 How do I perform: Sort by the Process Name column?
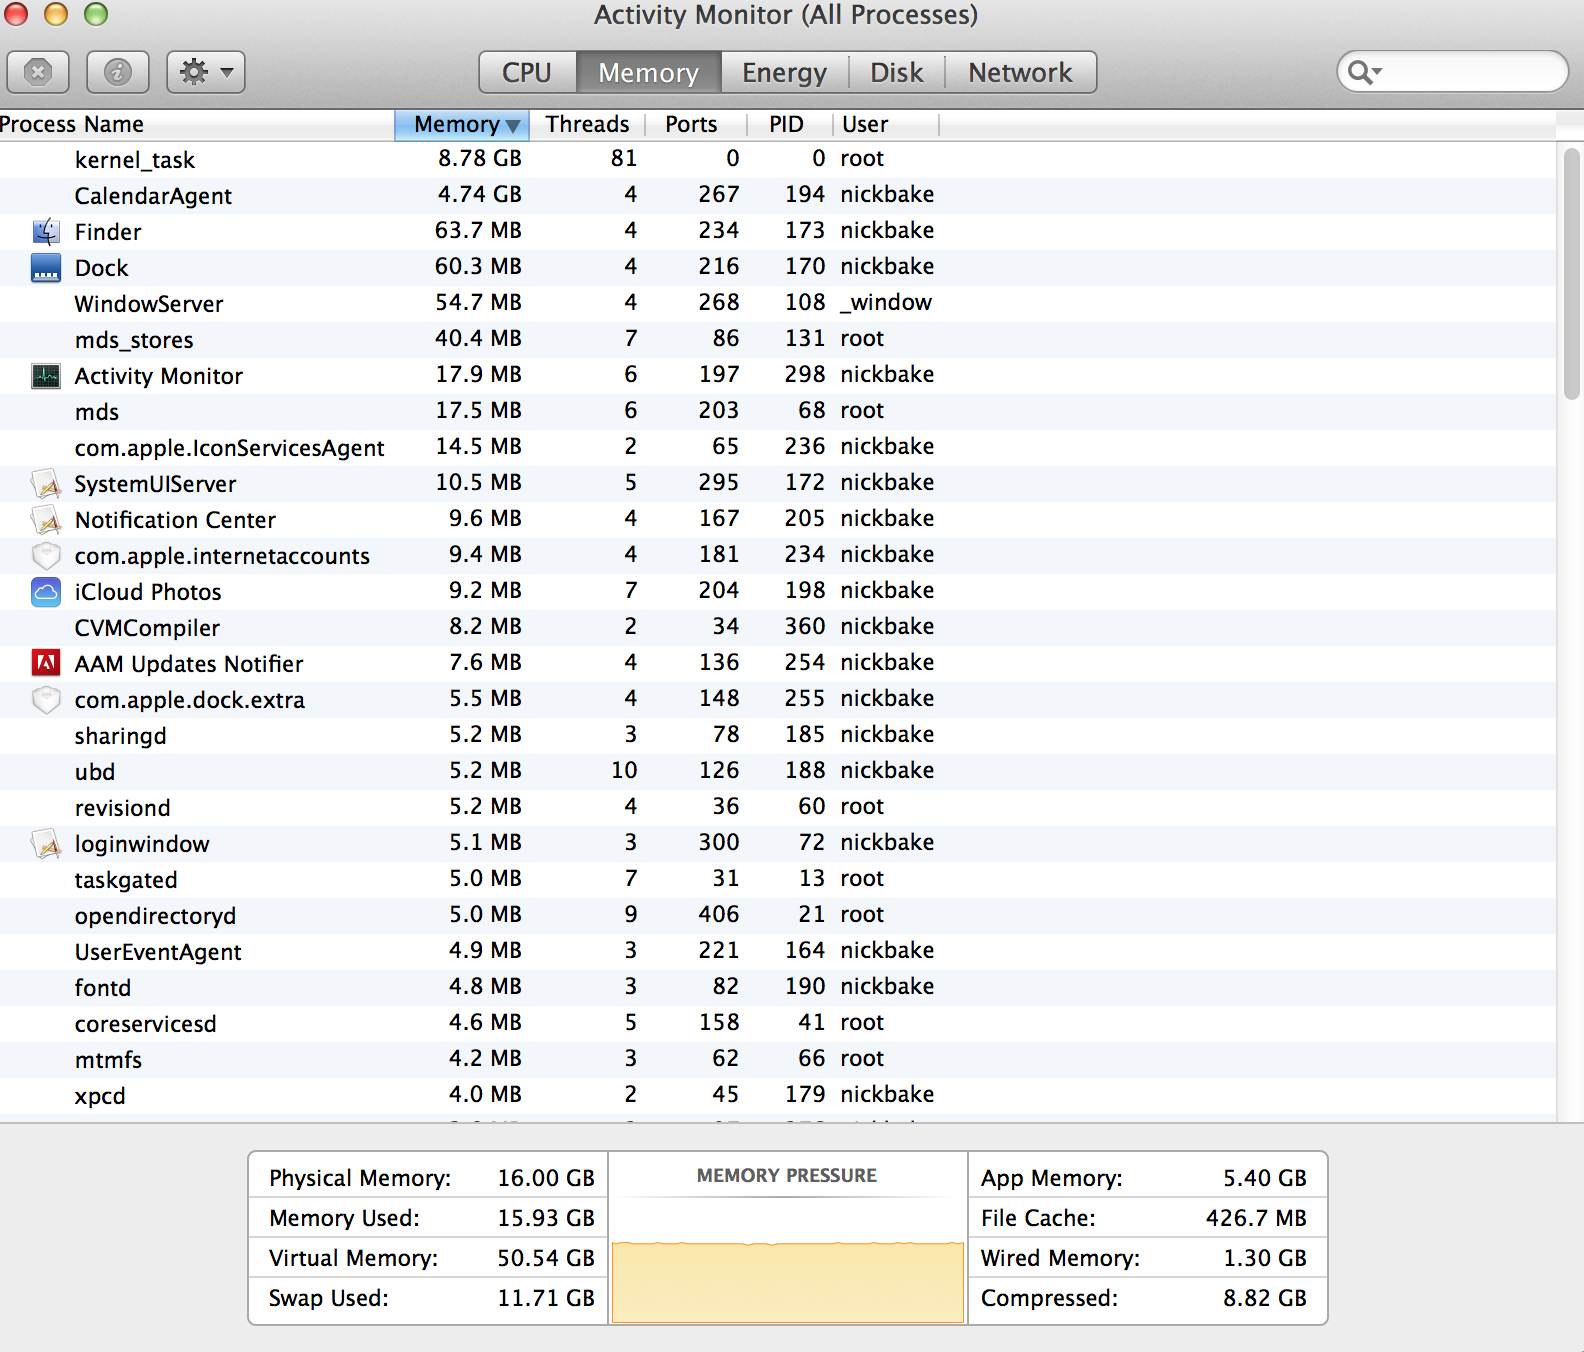[197, 124]
